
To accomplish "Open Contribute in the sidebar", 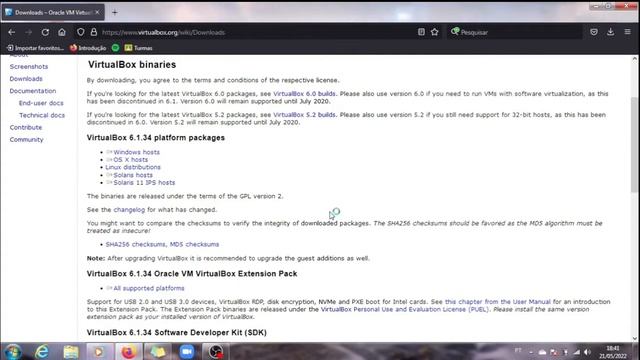I will coord(26,127).
